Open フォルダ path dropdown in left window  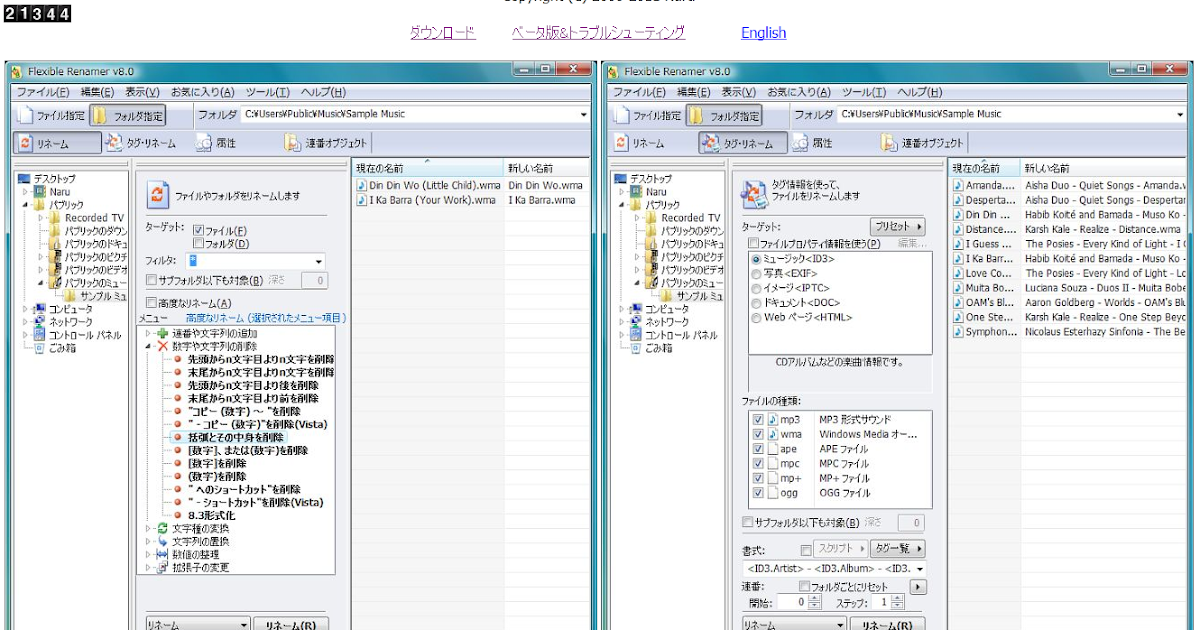[584, 115]
